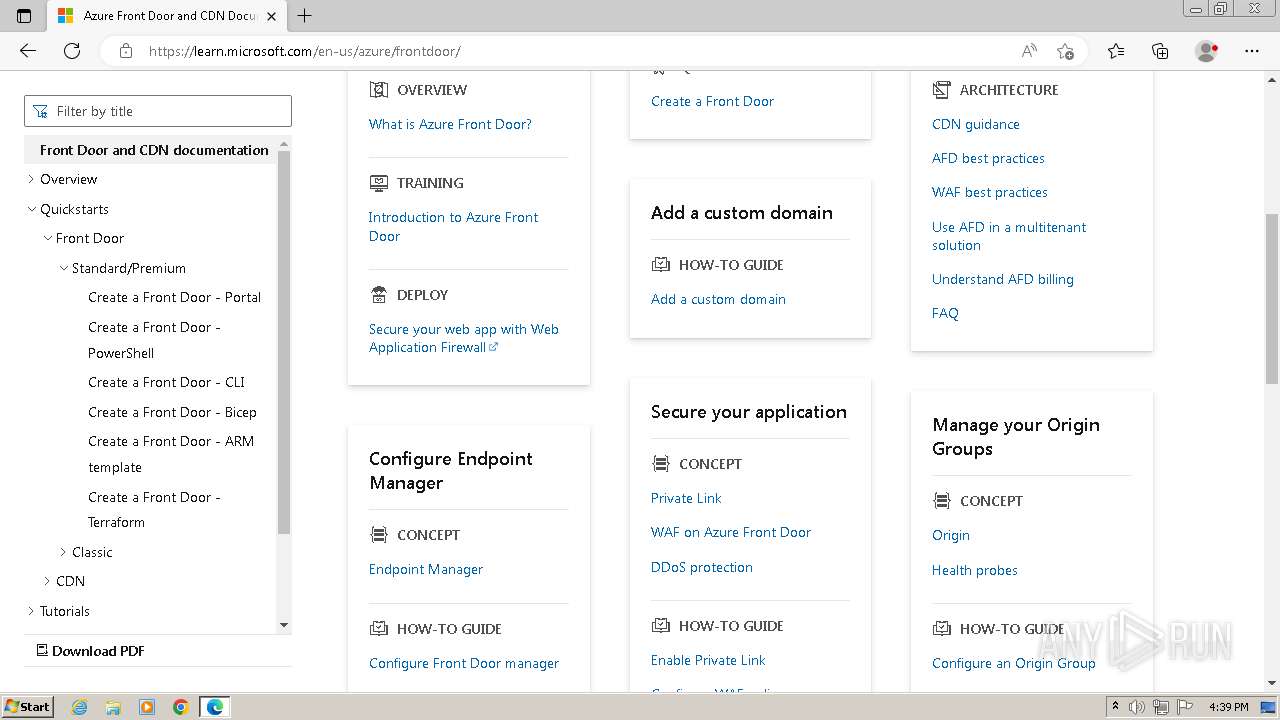
Task: Open a new tab with the plus button
Action: [305, 16]
